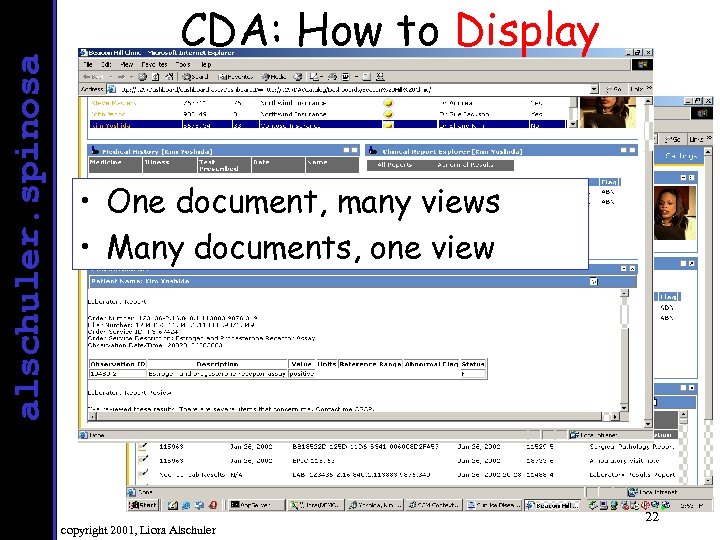720x540 pixels.
Task: Click the Mail icon in the toolbar
Action: coord(315,77)
